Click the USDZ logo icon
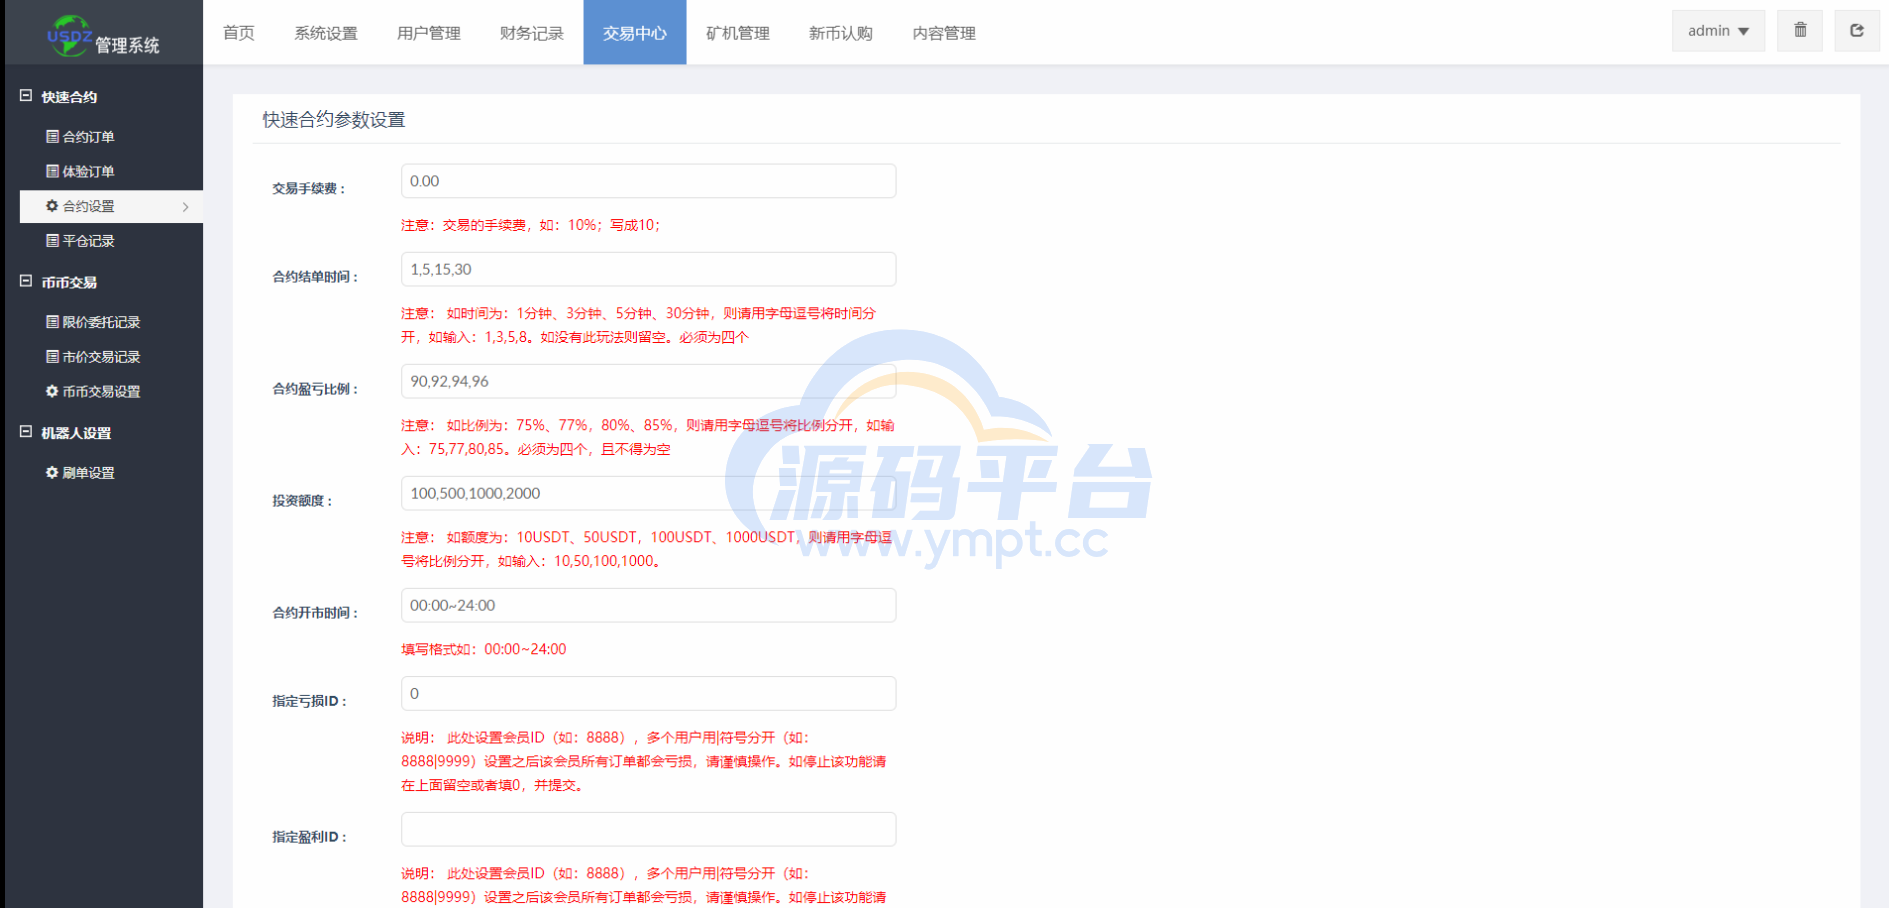The height and width of the screenshot is (908, 1889). point(69,36)
